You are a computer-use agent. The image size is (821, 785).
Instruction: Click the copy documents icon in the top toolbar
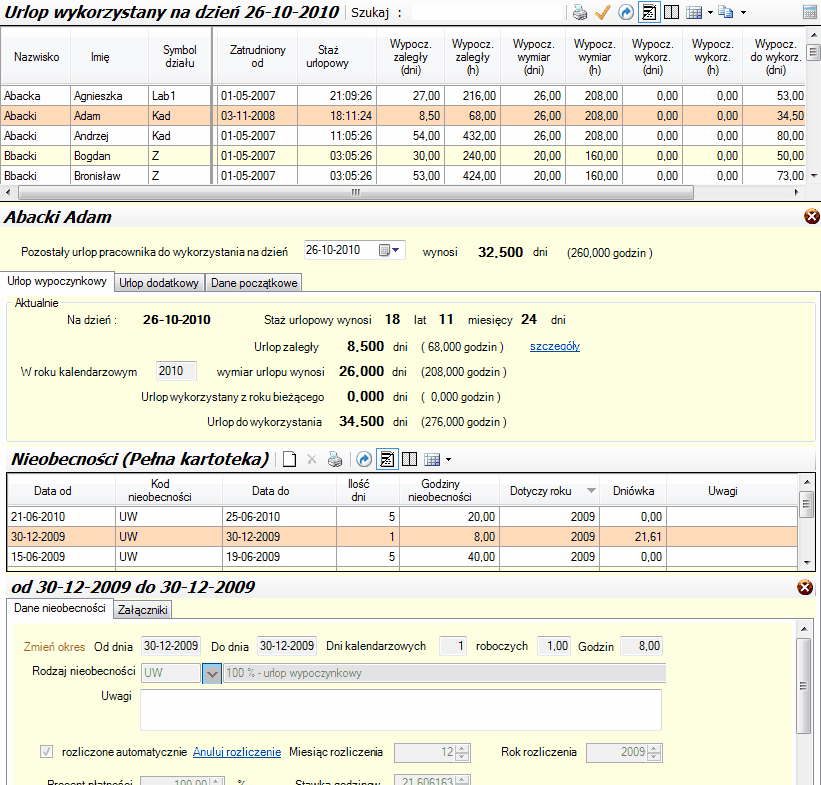726,12
